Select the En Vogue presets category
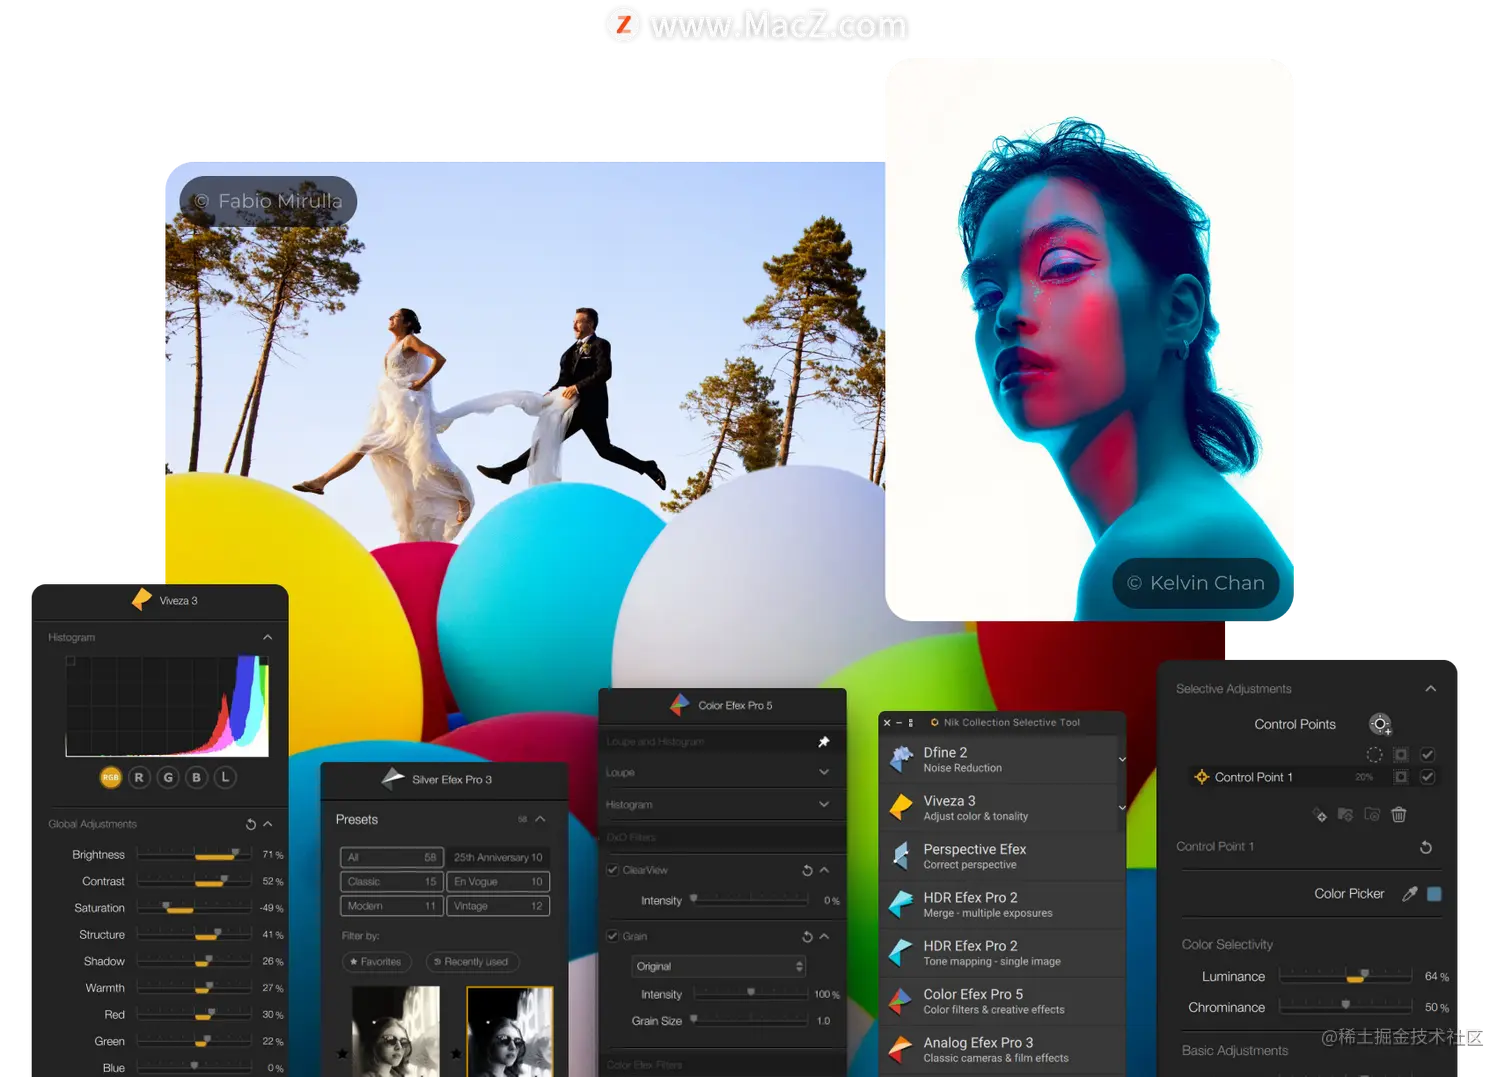This screenshot has width=1512, height=1077. click(x=498, y=882)
